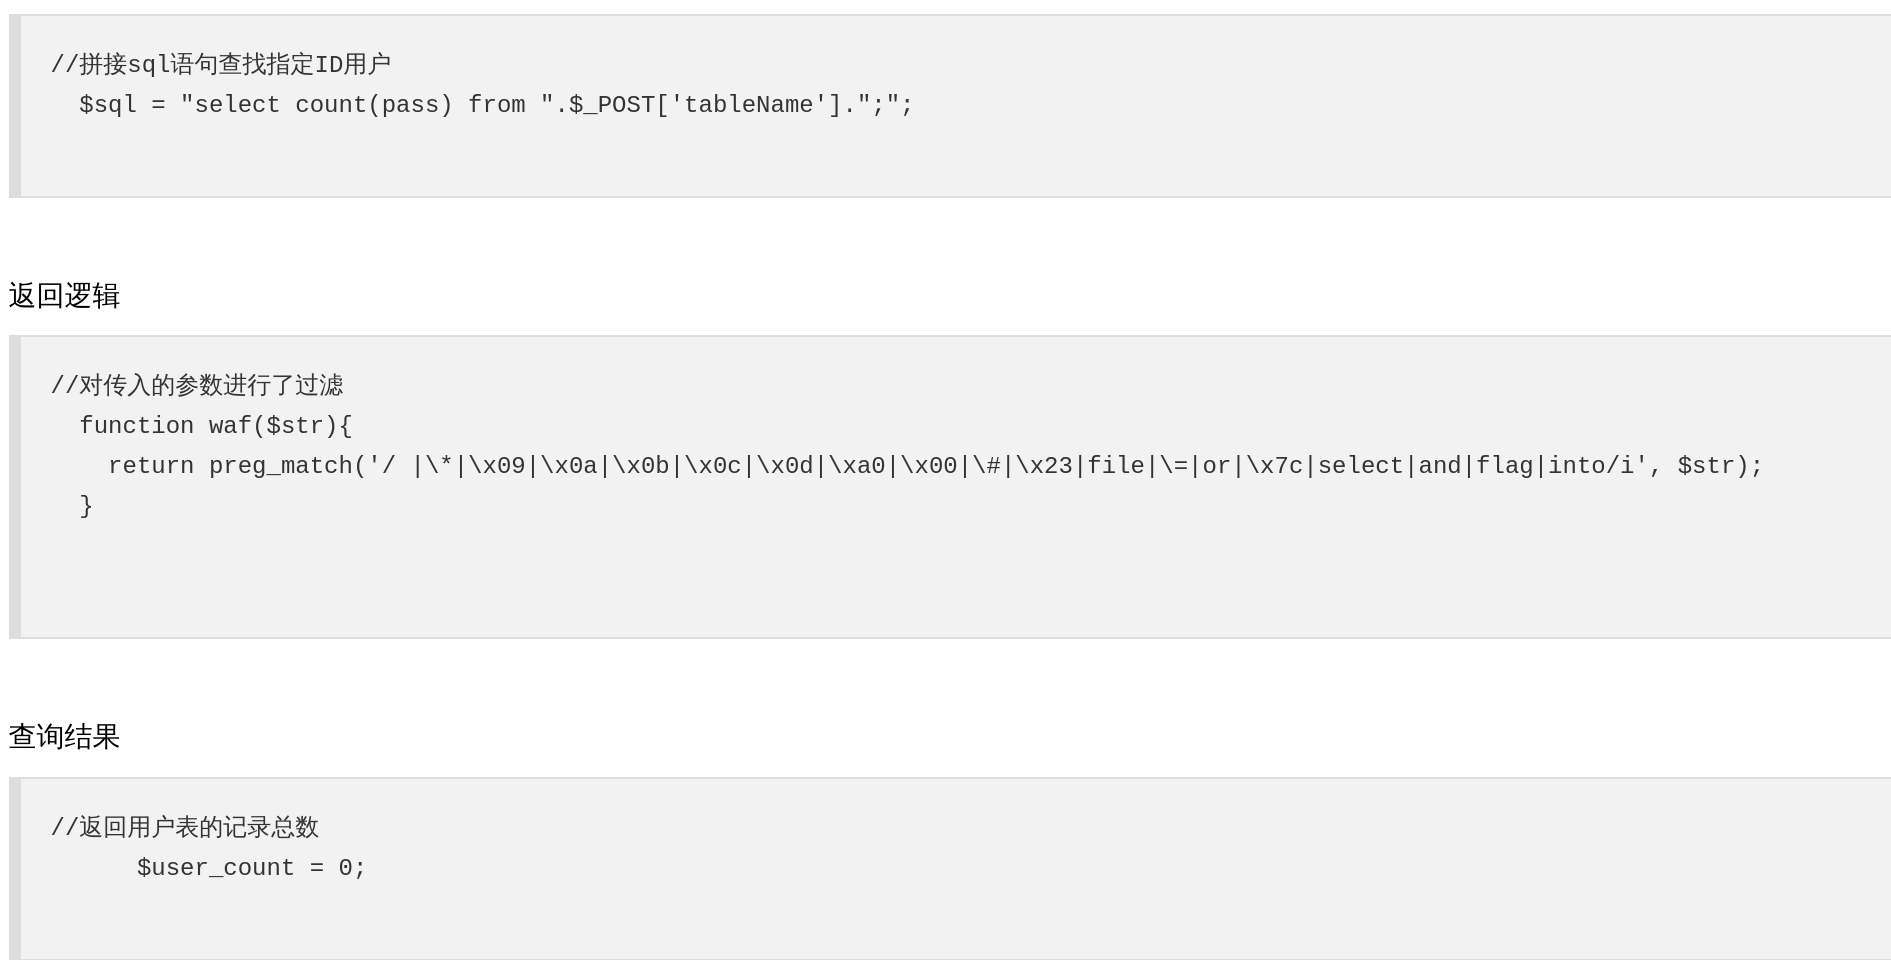This screenshot has height=960, width=1891.
Task: Click the preg_match call in return line
Action: point(280,466)
